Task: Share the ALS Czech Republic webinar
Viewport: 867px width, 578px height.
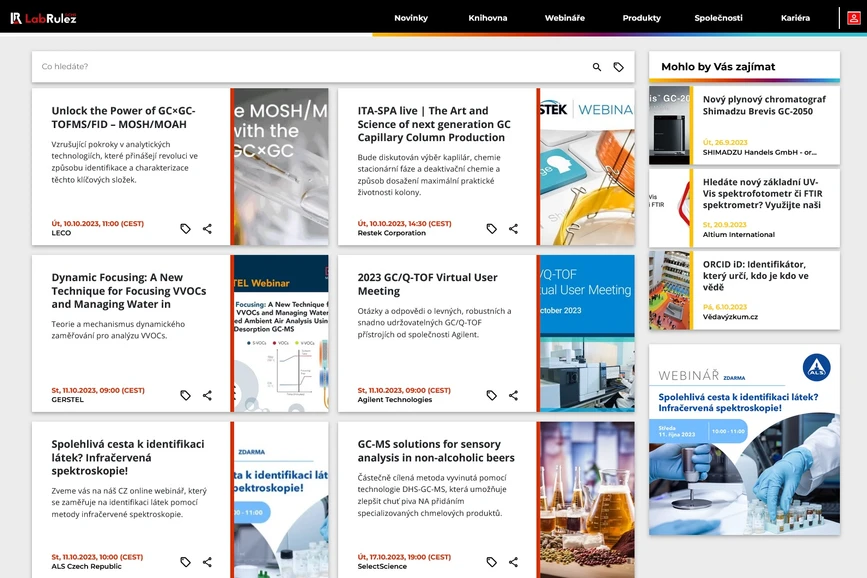Action: (207, 562)
